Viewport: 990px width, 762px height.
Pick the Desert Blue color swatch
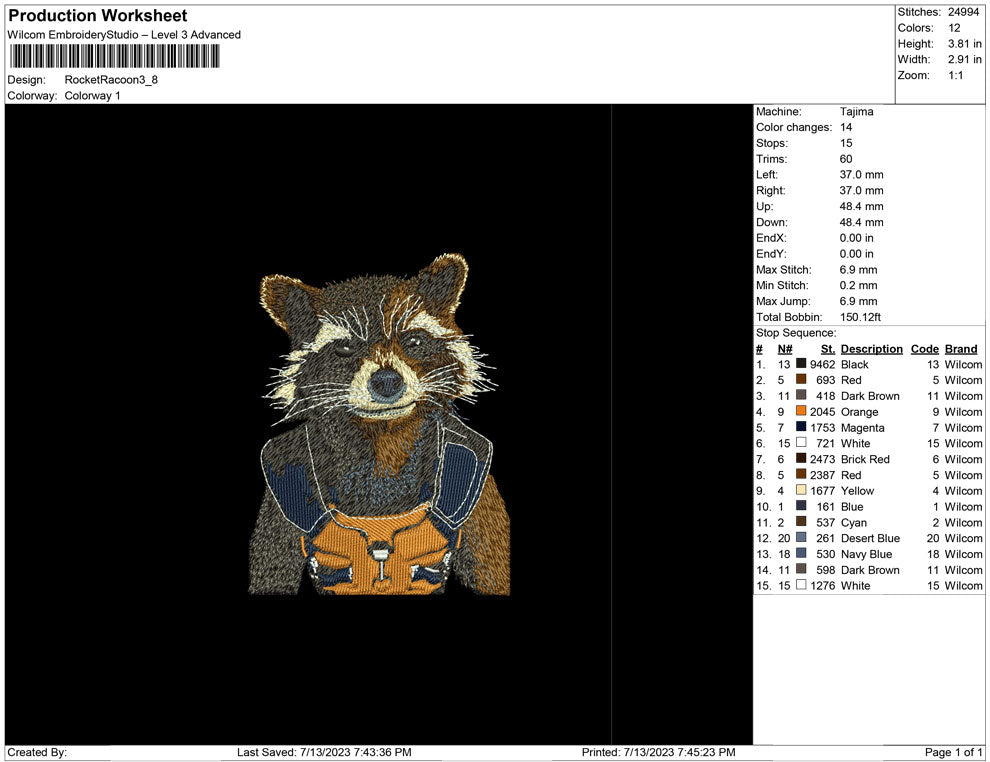801,538
